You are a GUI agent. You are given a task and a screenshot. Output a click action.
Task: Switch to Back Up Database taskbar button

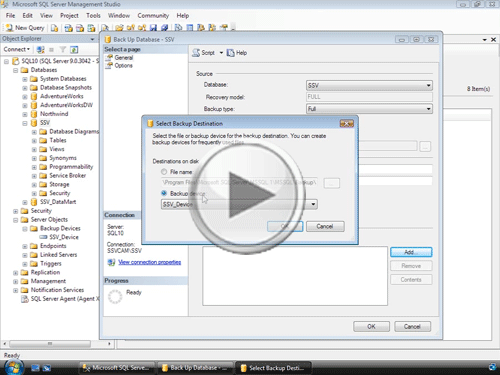pyautogui.click(x=195, y=368)
